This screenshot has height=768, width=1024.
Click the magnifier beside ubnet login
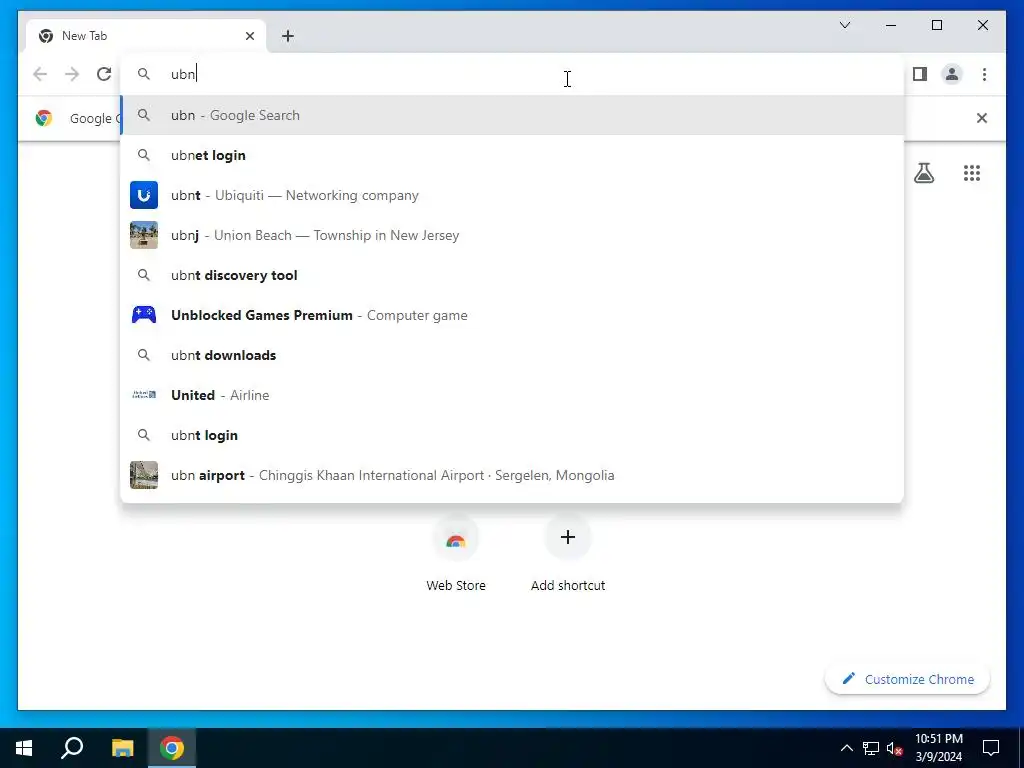144,155
